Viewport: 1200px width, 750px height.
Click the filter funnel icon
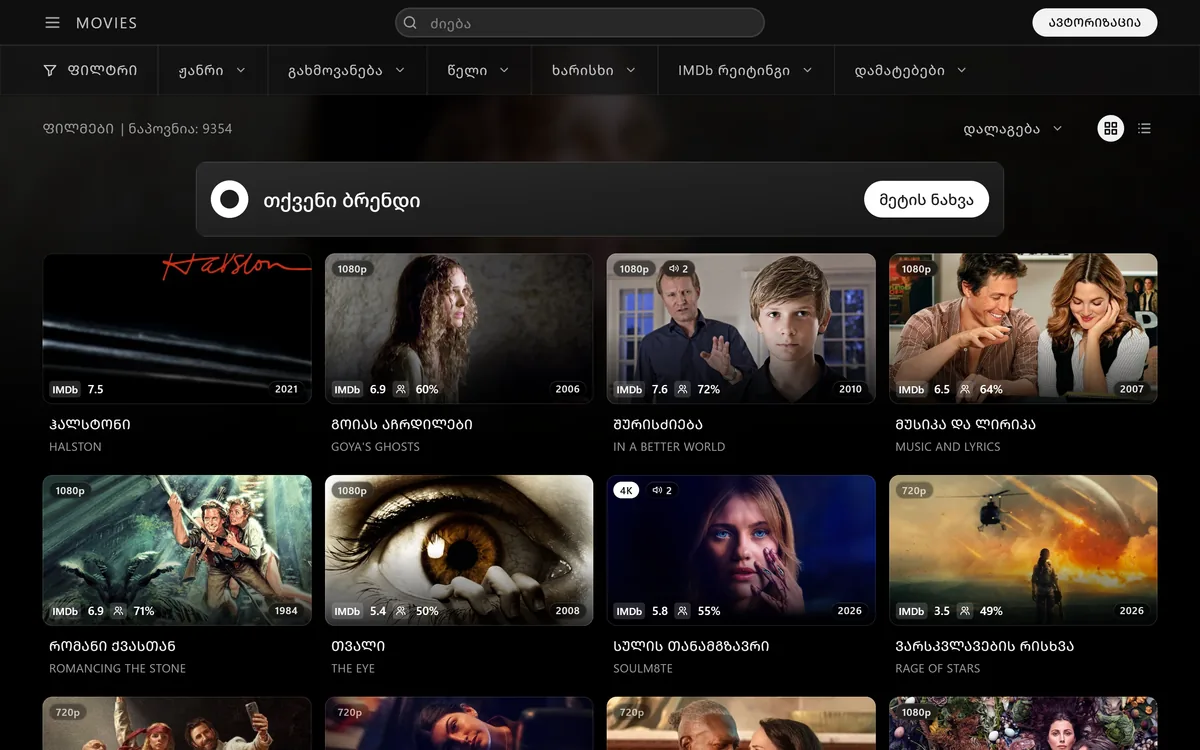50,71
